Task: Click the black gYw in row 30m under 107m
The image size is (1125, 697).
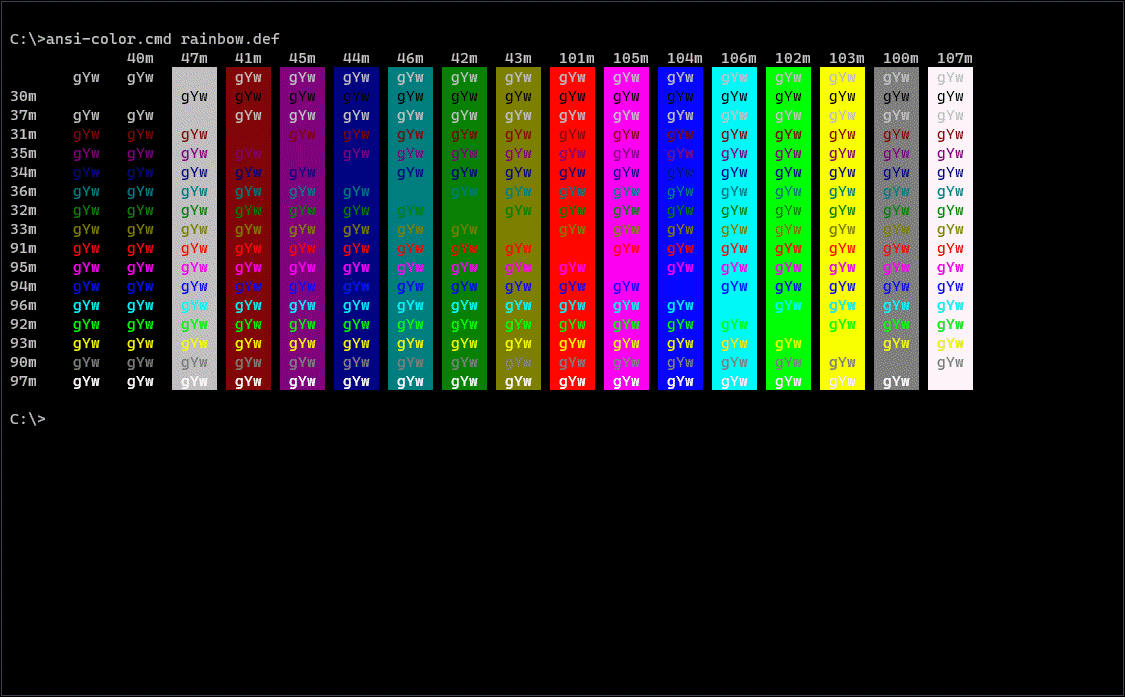Action: click(x=951, y=97)
